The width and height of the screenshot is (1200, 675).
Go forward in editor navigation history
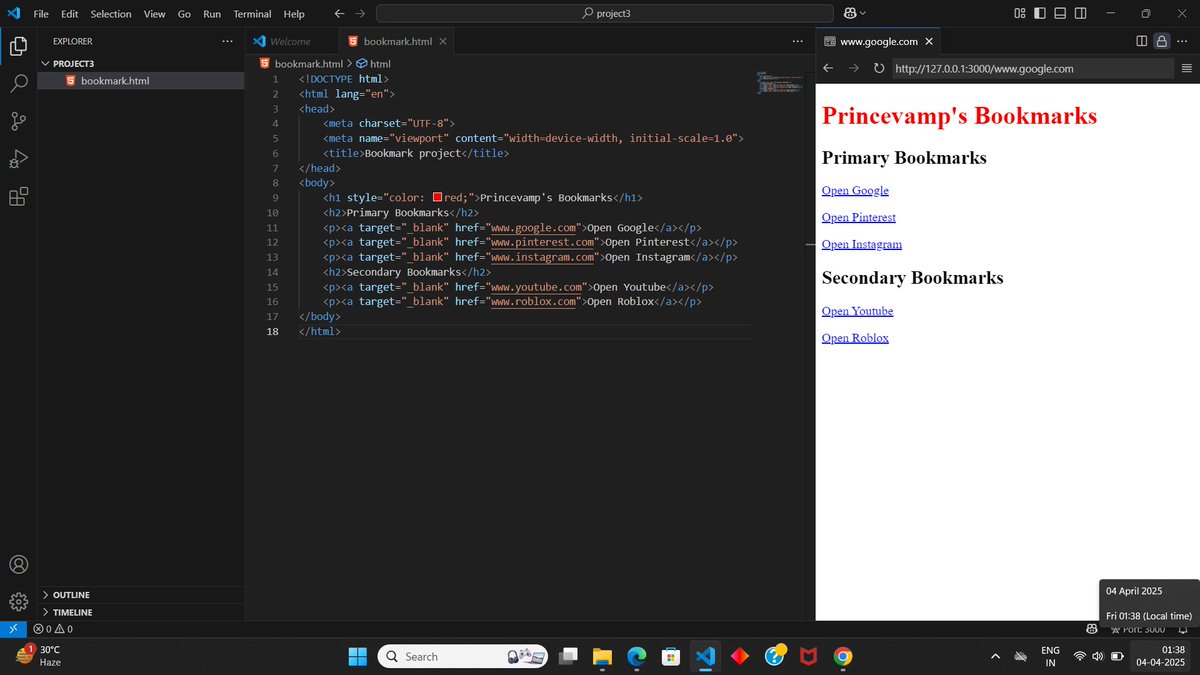[360, 14]
